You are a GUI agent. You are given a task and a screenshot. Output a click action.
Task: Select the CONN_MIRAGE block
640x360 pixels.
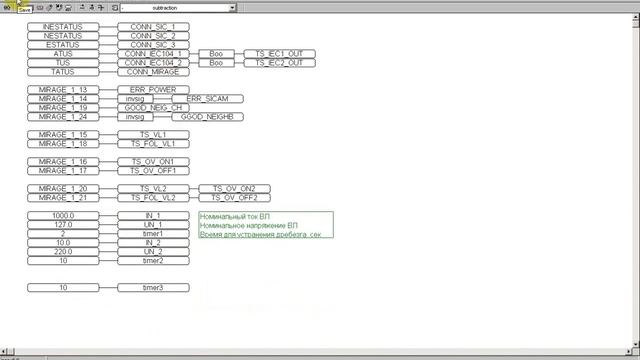click(x=153, y=72)
